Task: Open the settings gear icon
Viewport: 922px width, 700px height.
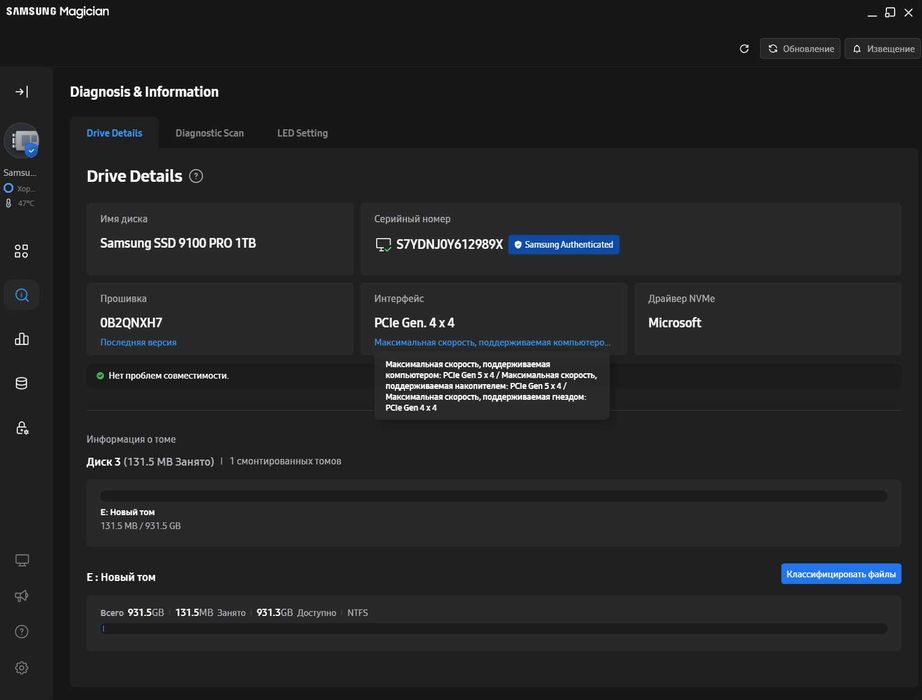Action: click(21, 668)
